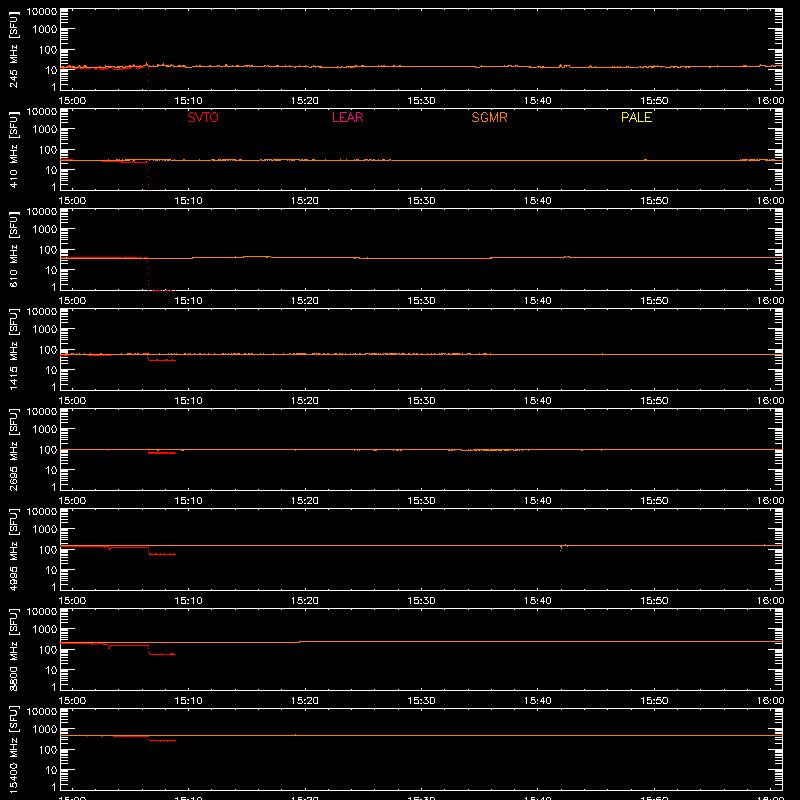Click the red SVTO legend label
The image size is (800, 800).
coord(203,117)
